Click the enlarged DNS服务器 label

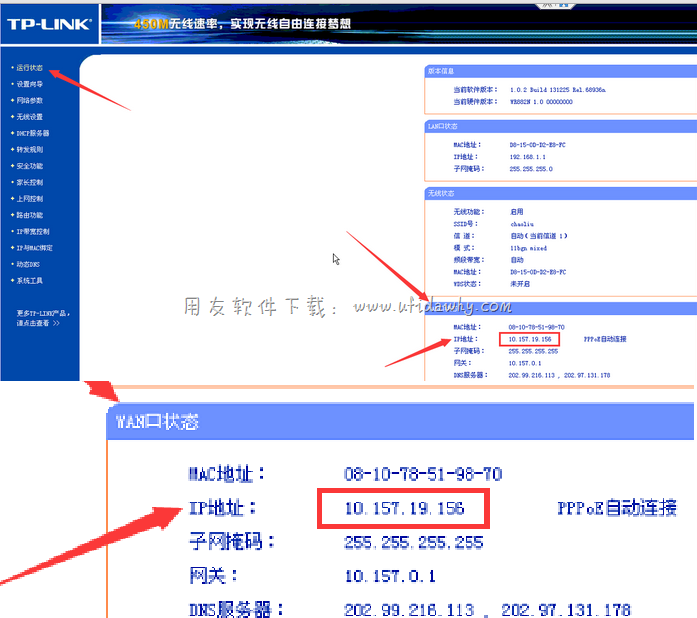(236, 610)
